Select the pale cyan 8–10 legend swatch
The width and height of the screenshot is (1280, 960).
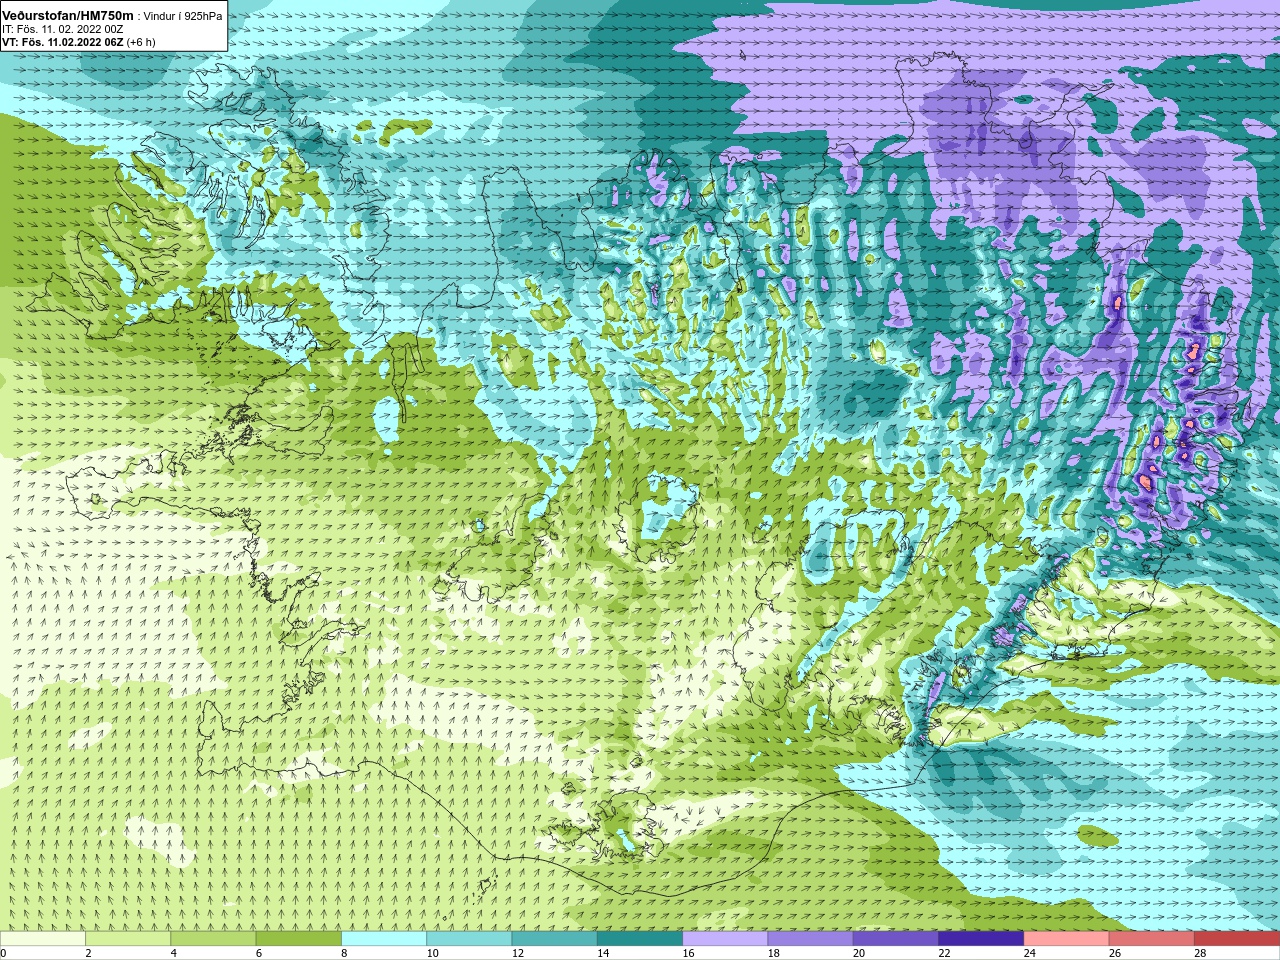click(x=384, y=939)
